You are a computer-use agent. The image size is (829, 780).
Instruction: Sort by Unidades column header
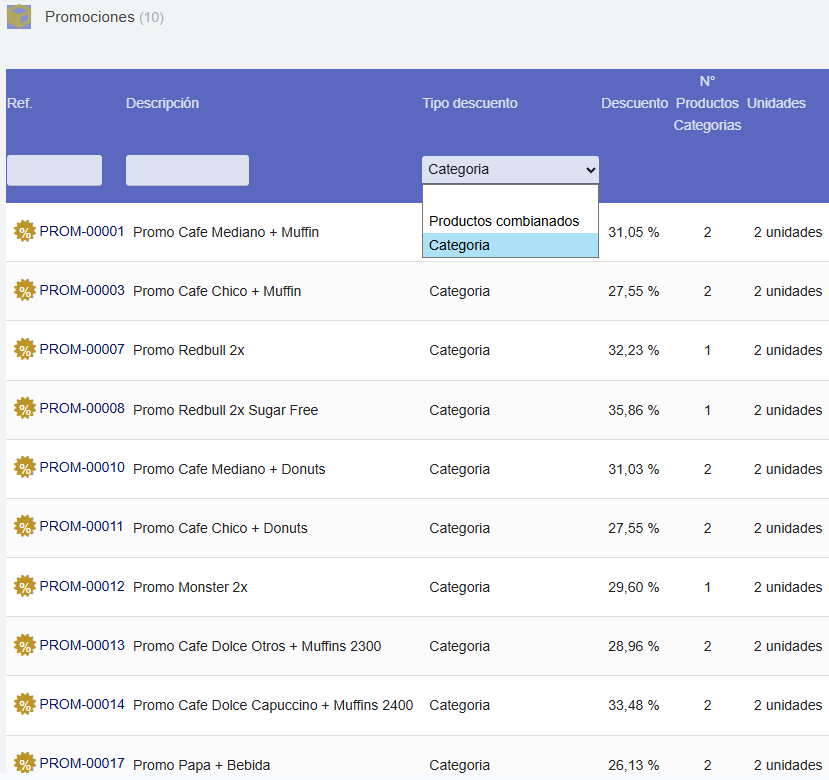[x=776, y=103]
